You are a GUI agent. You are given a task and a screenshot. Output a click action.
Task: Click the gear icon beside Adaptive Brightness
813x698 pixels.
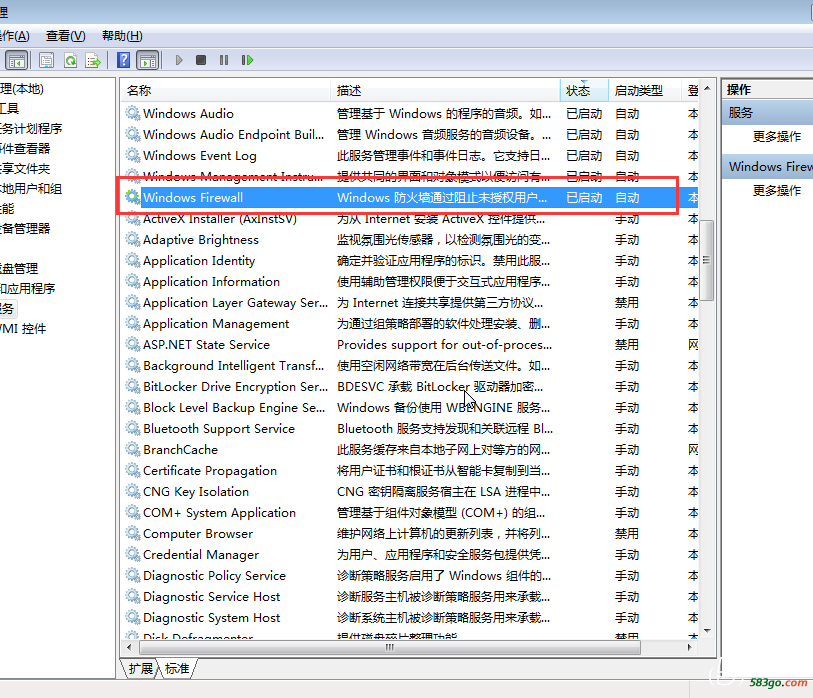click(133, 239)
